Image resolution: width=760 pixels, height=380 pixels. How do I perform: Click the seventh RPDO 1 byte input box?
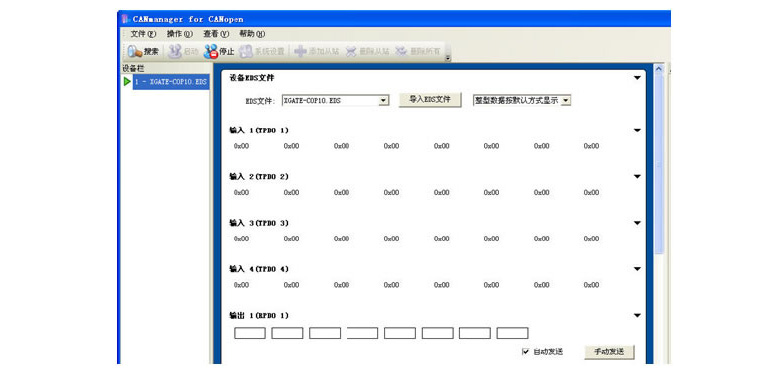[x=475, y=333]
